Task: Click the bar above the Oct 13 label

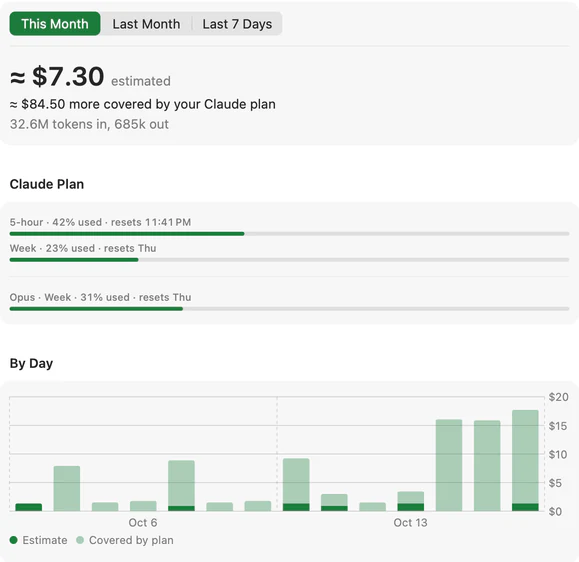Action: pos(411,501)
